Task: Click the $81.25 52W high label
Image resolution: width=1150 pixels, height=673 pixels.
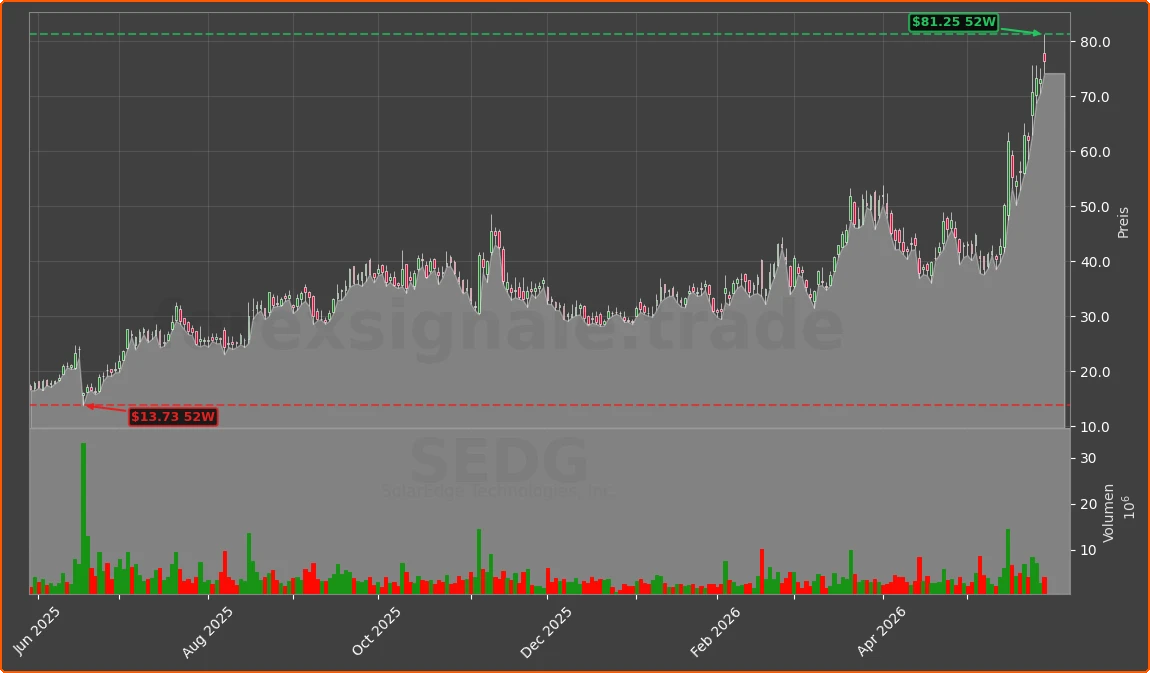Action: 953,22
